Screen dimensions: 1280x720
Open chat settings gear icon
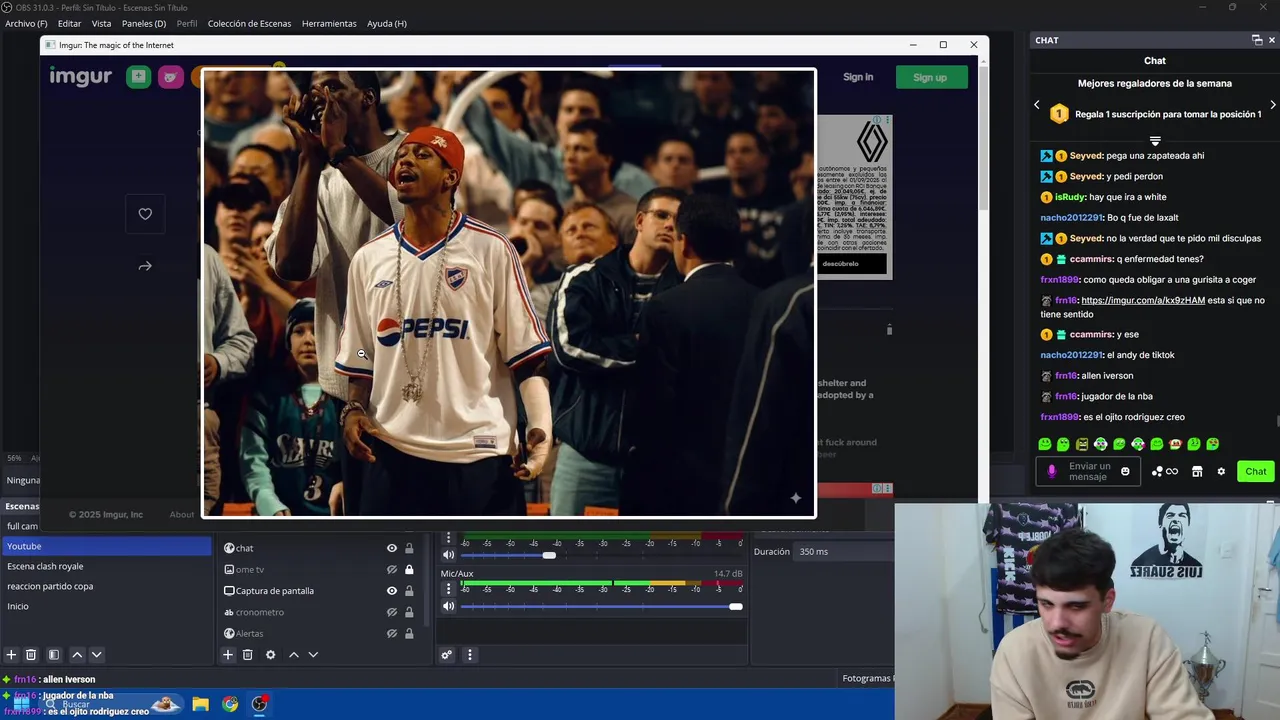pos(1221,471)
